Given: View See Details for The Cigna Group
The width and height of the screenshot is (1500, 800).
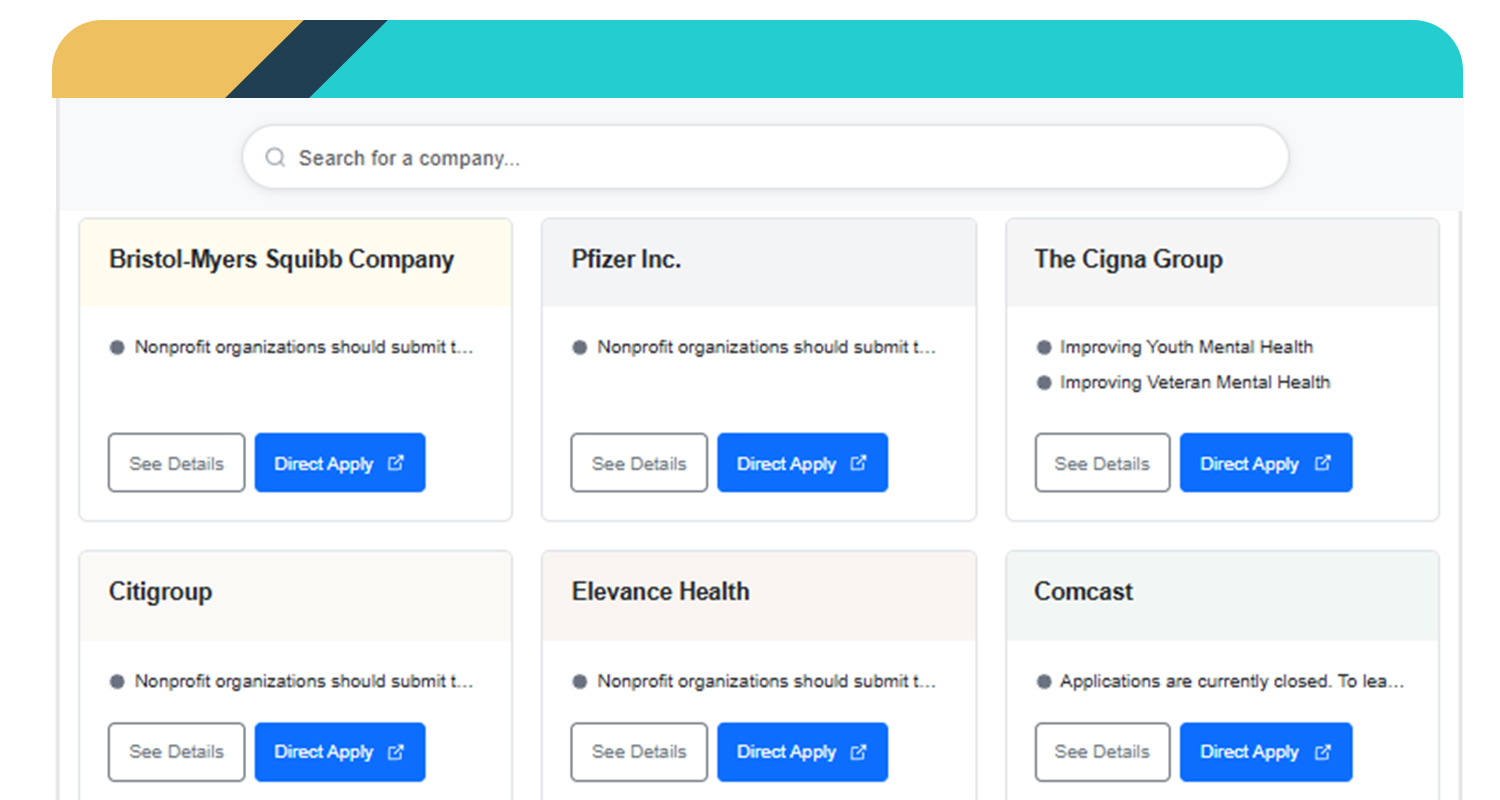Looking at the screenshot, I should pos(1102,463).
